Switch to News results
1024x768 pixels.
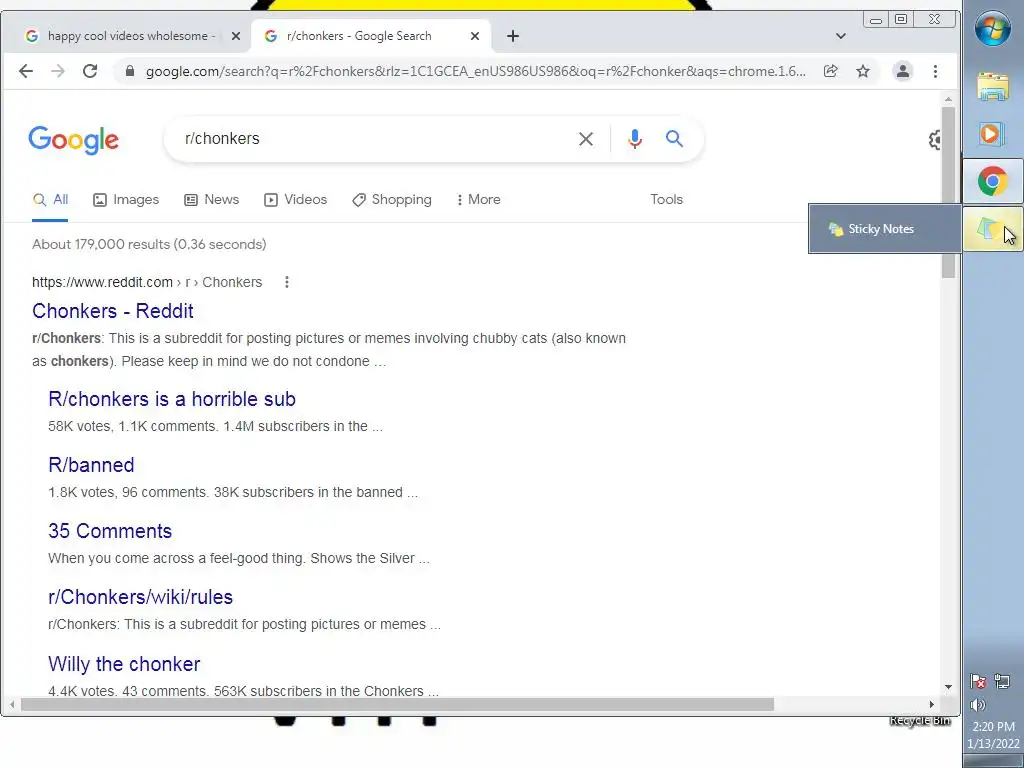(212, 200)
